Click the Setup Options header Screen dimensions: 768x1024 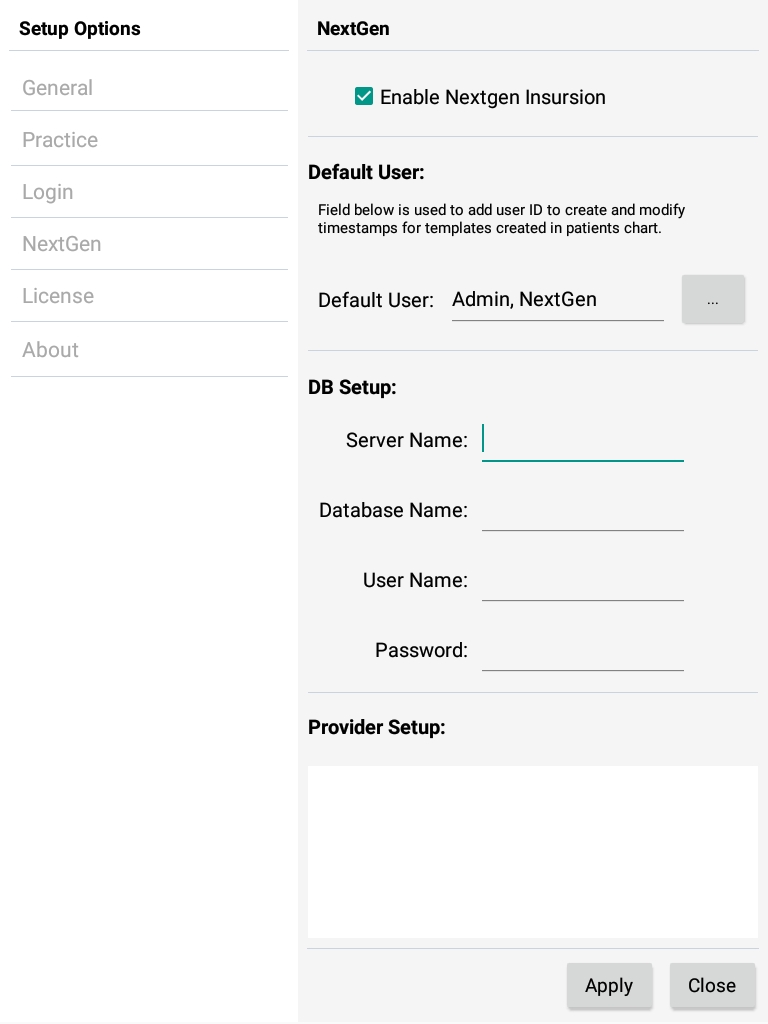(x=80, y=29)
